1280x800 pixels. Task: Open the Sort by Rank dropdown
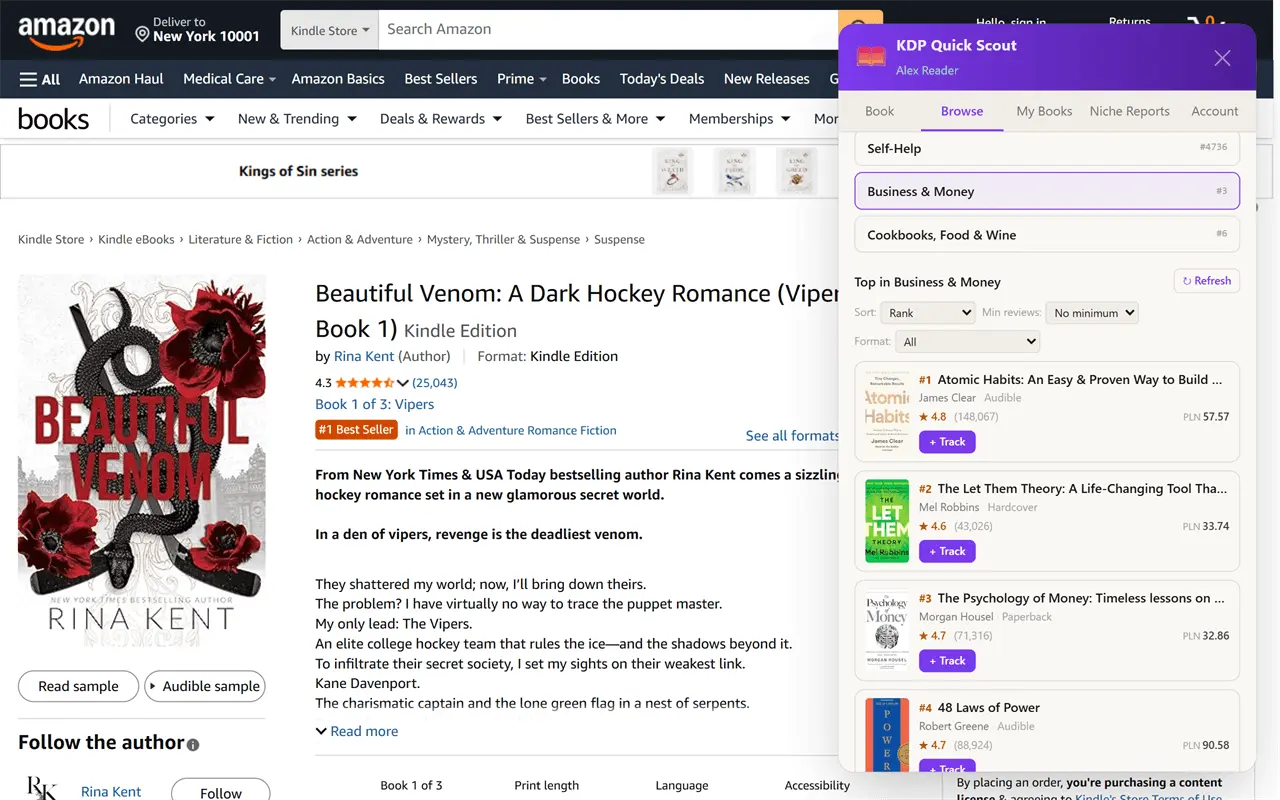(x=928, y=313)
